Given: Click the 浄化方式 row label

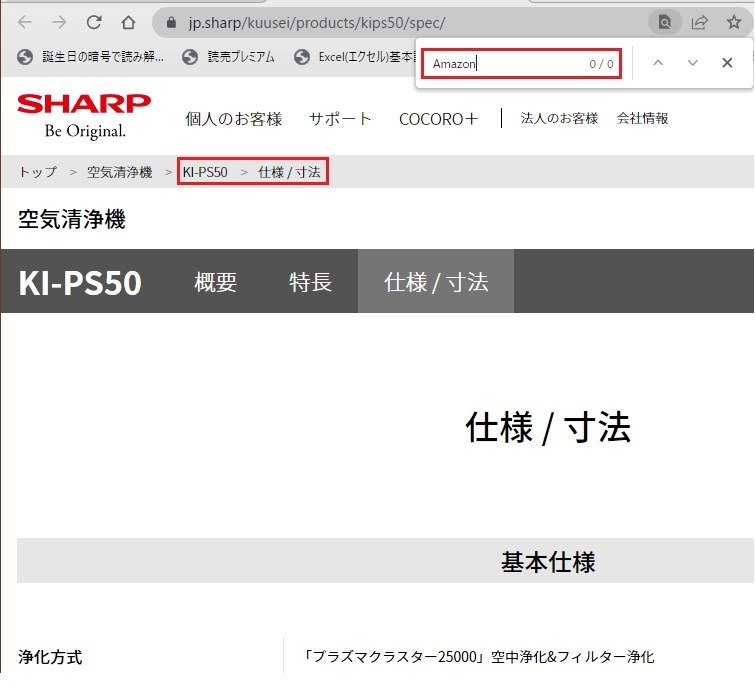Looking at the screenshot, I should coord(50,657).
